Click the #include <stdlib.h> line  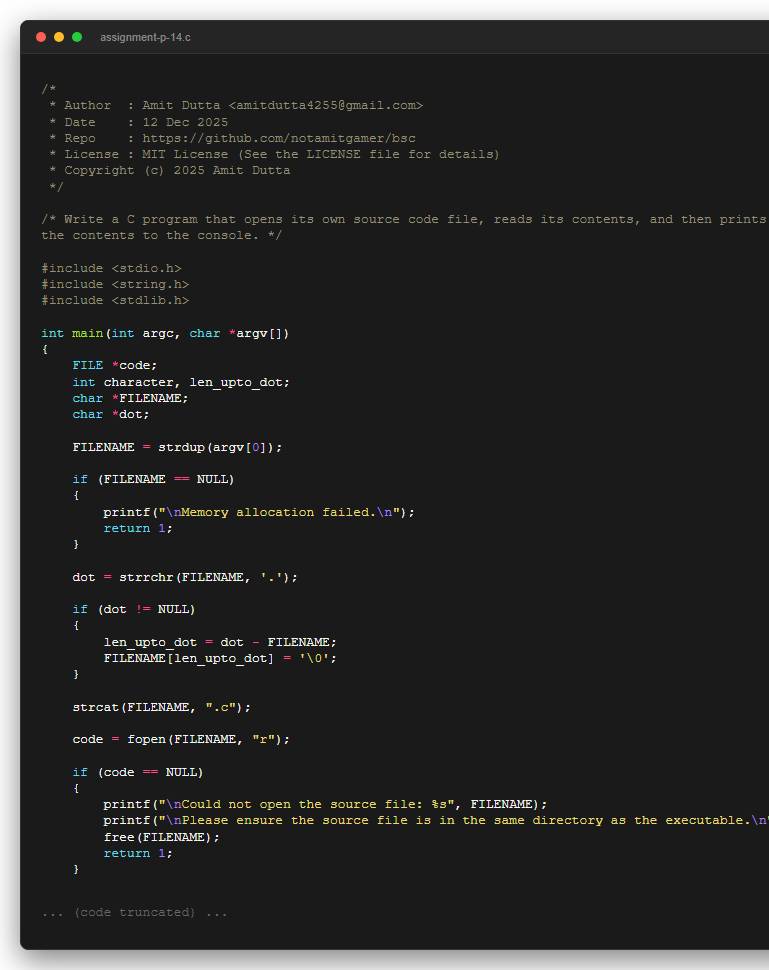pos(115,301)
